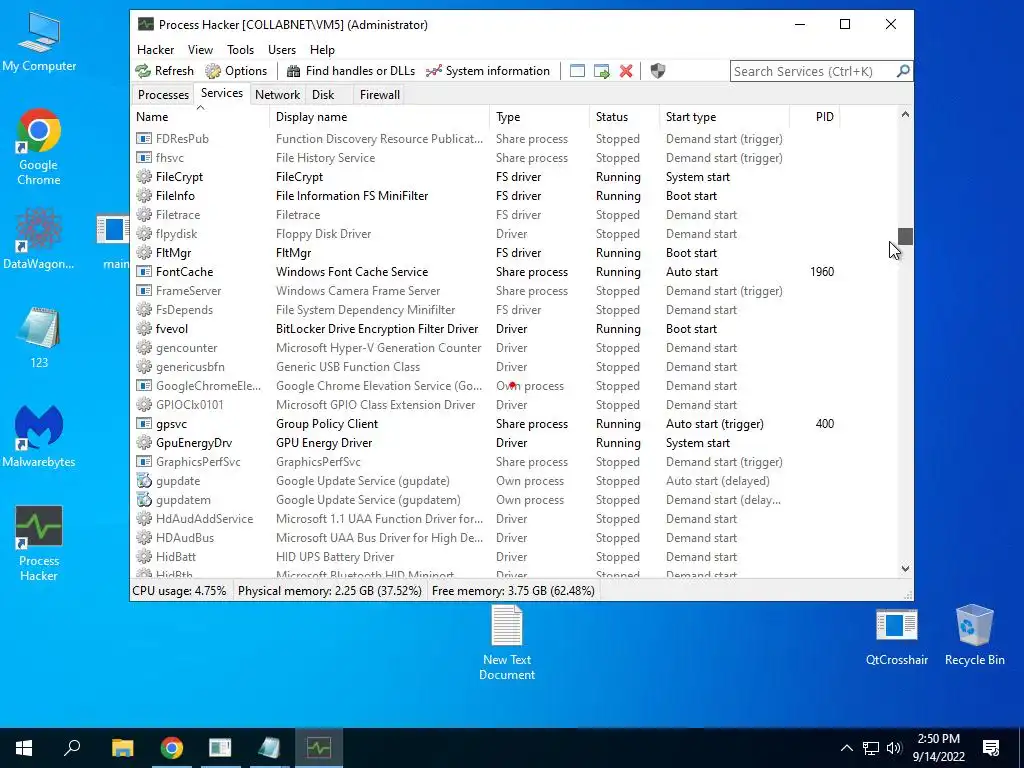Viewport: 1024px width, 768px height.
Task: Click the vertical scrollbar thumb
Action: (904, 236)
